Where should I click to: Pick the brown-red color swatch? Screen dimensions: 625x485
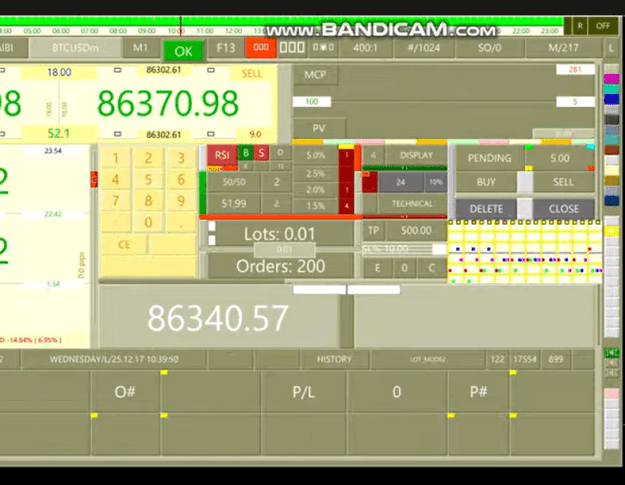611,150
